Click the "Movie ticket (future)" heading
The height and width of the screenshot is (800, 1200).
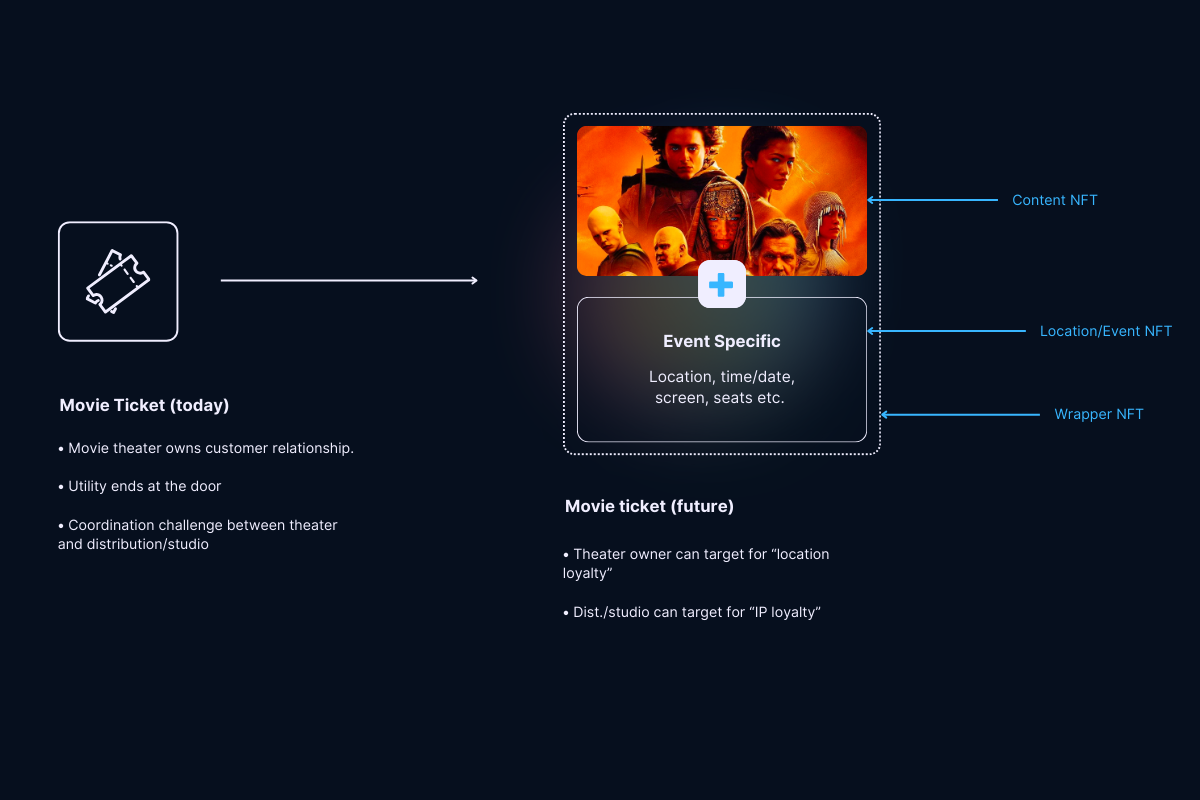(649, 506)
